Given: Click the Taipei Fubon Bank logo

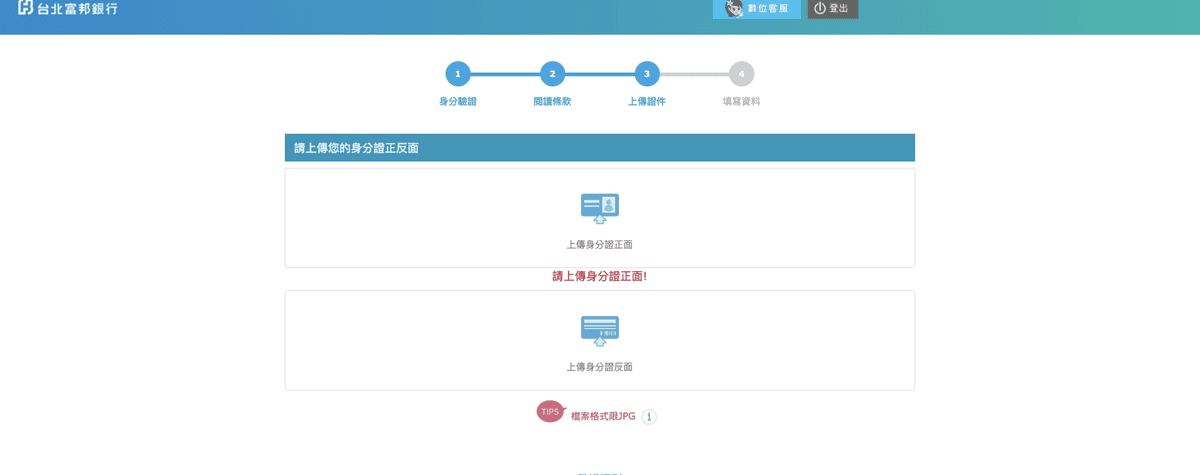Looking at the screenshot, I should pos(67,9).
